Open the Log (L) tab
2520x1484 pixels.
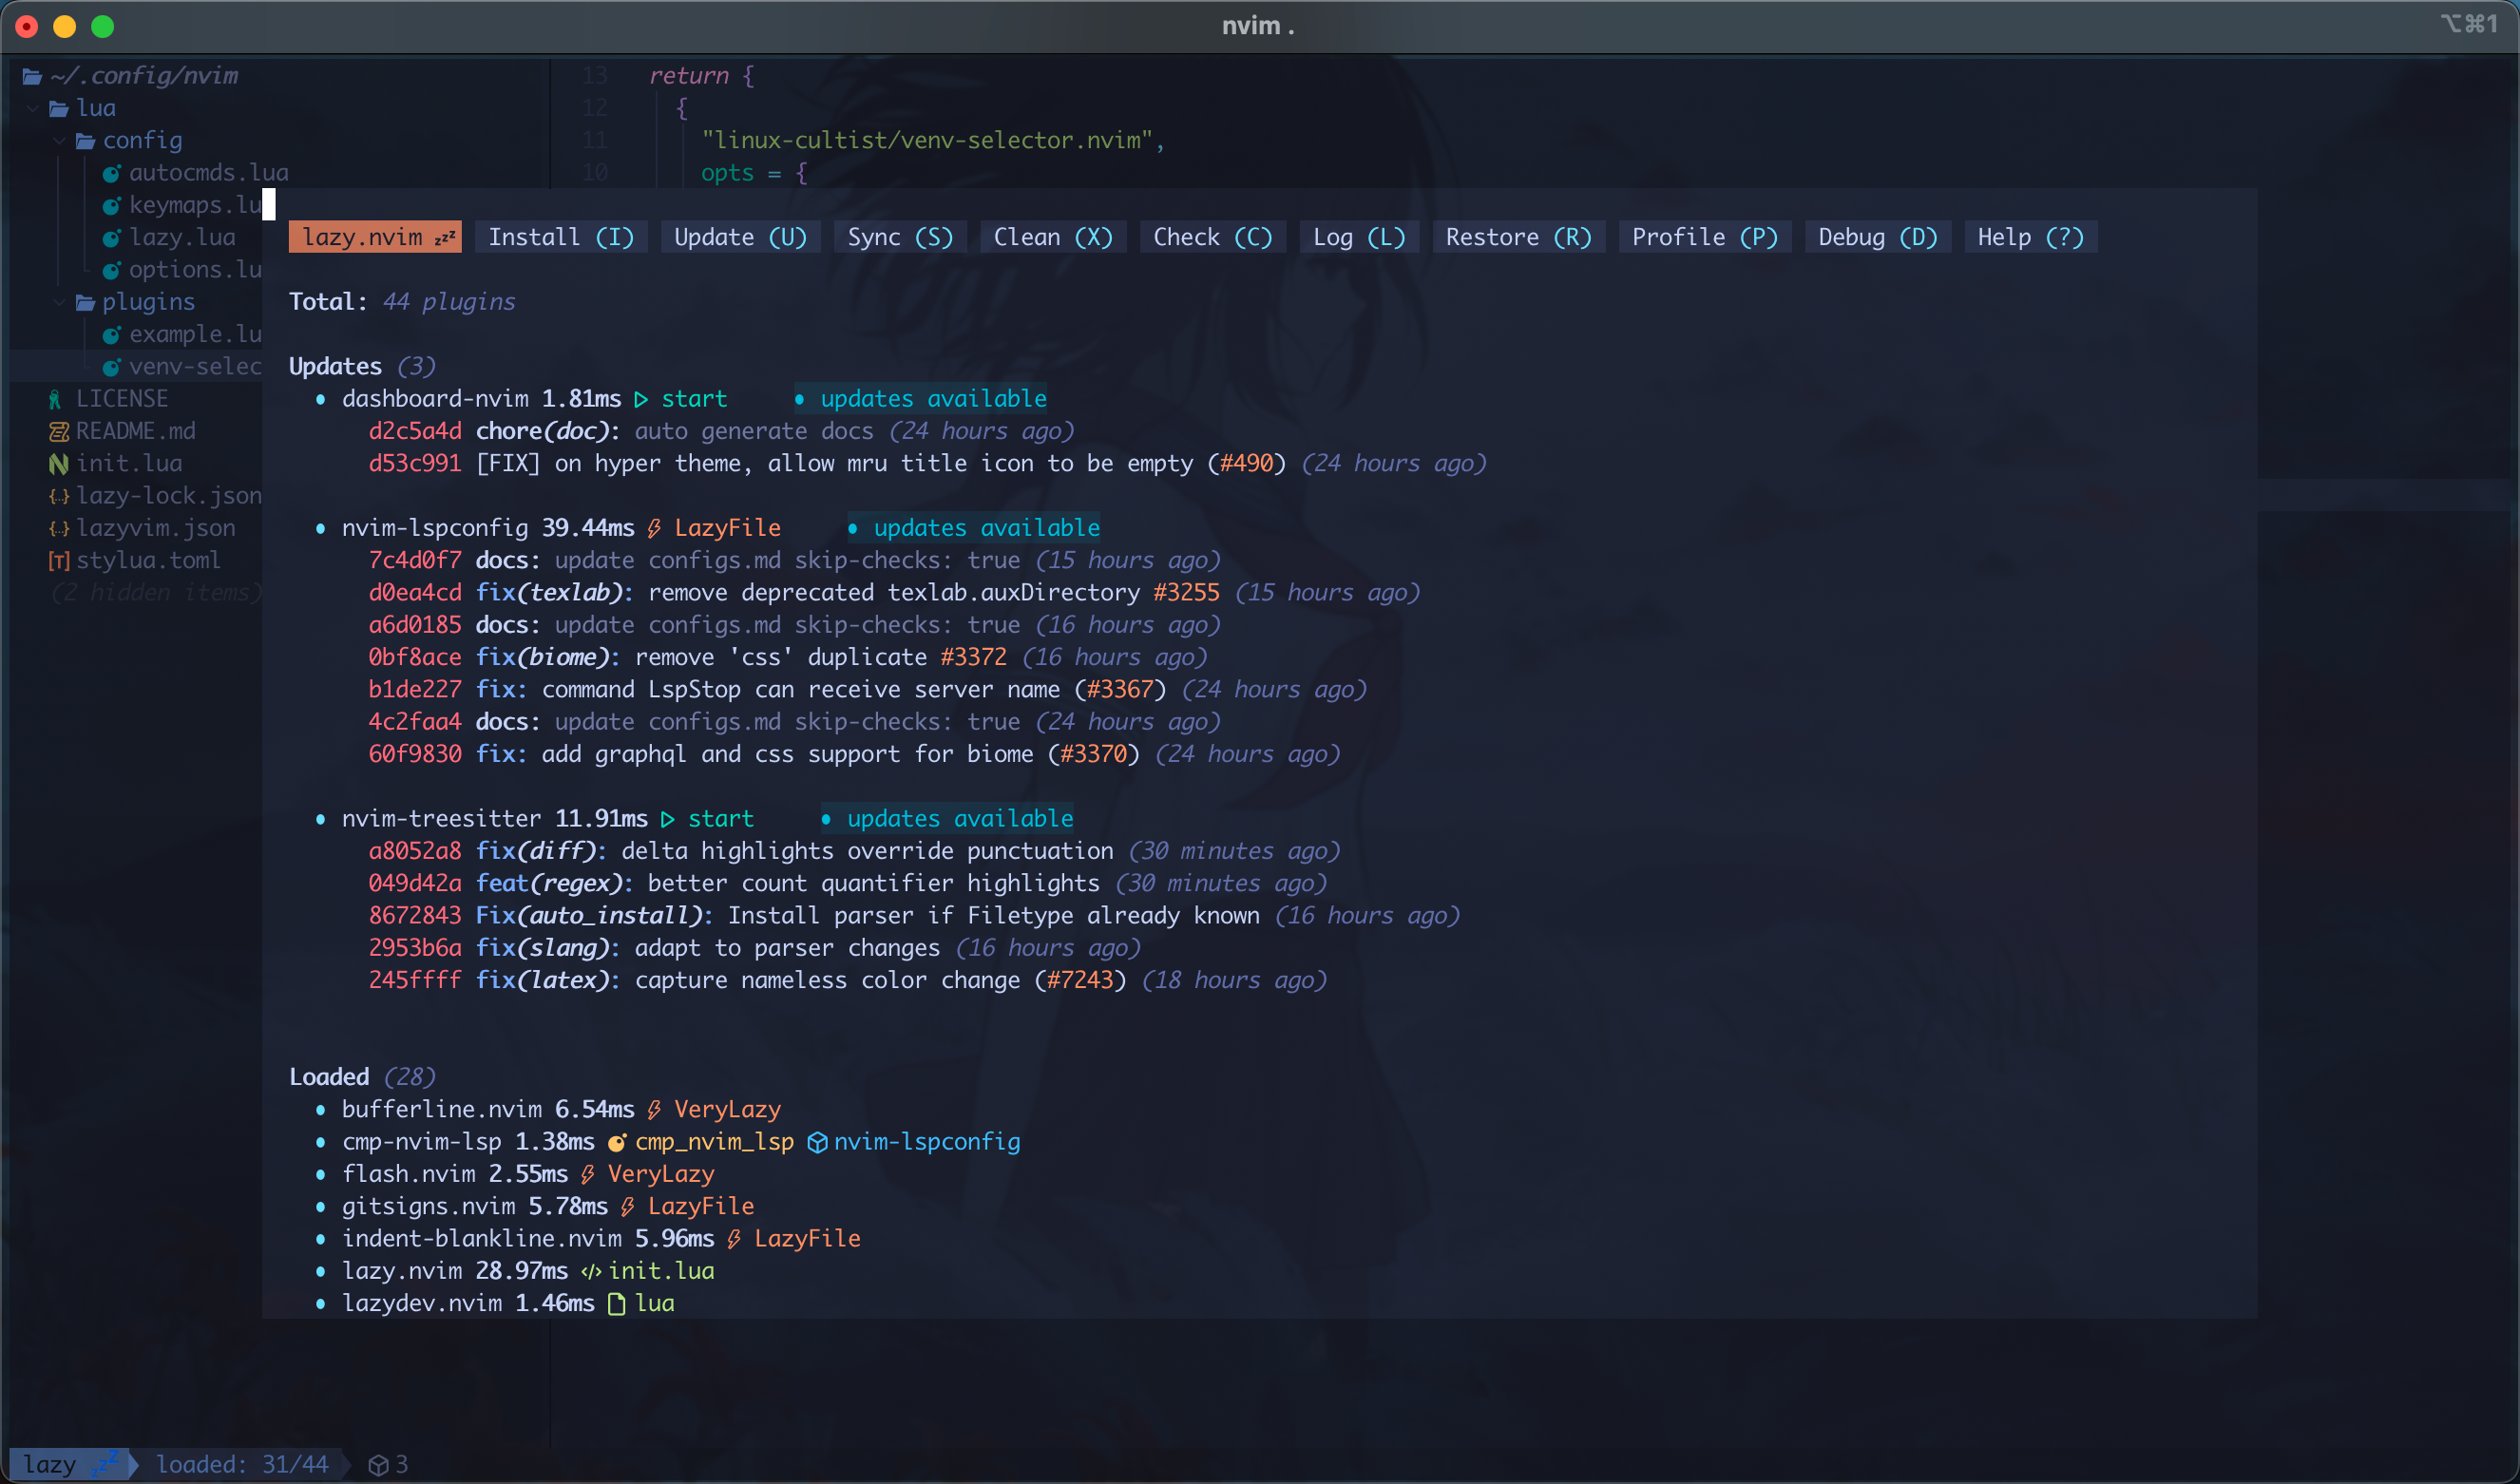point(1359,237)
